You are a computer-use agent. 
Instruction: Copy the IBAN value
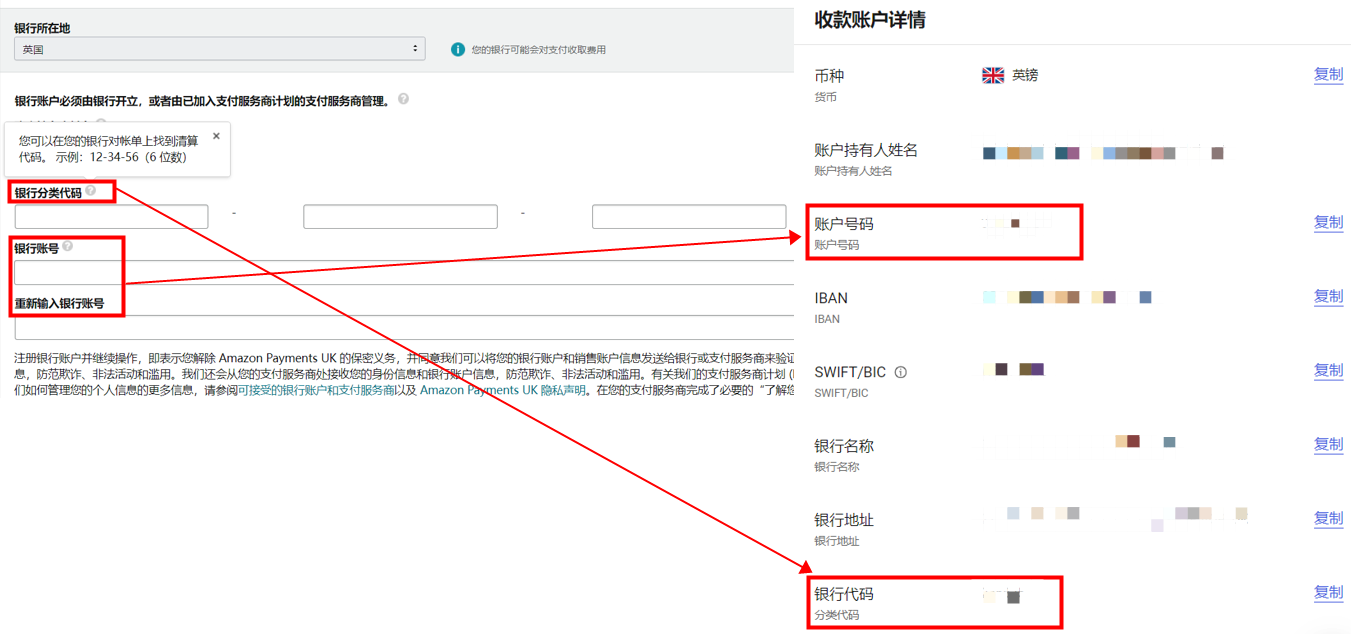[1328, 296]
